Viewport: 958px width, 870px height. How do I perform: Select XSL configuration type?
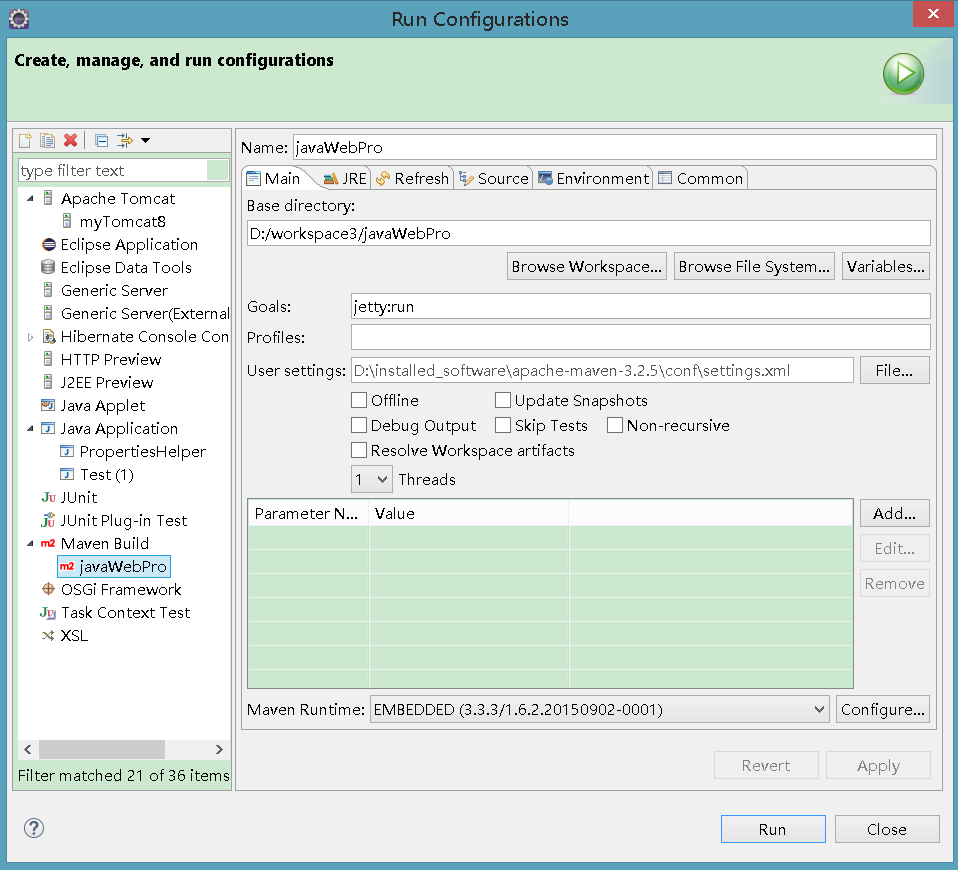[x=74, y=636]
